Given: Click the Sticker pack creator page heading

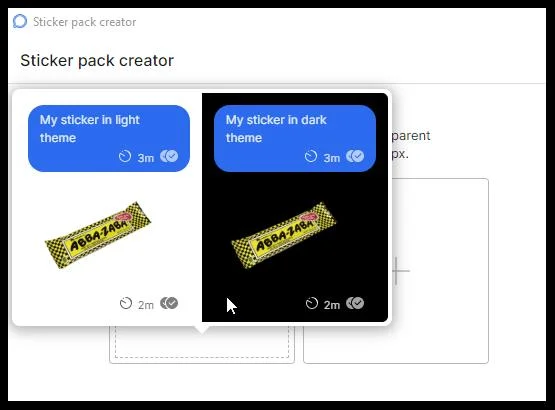Looking at the screenshot, I should (97, 60).
